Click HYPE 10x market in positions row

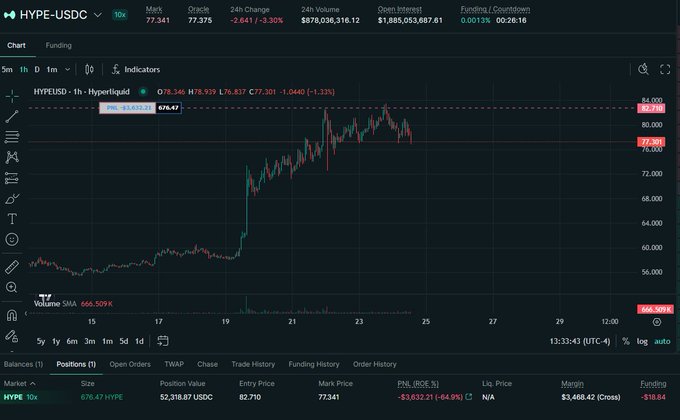(20, 397)
